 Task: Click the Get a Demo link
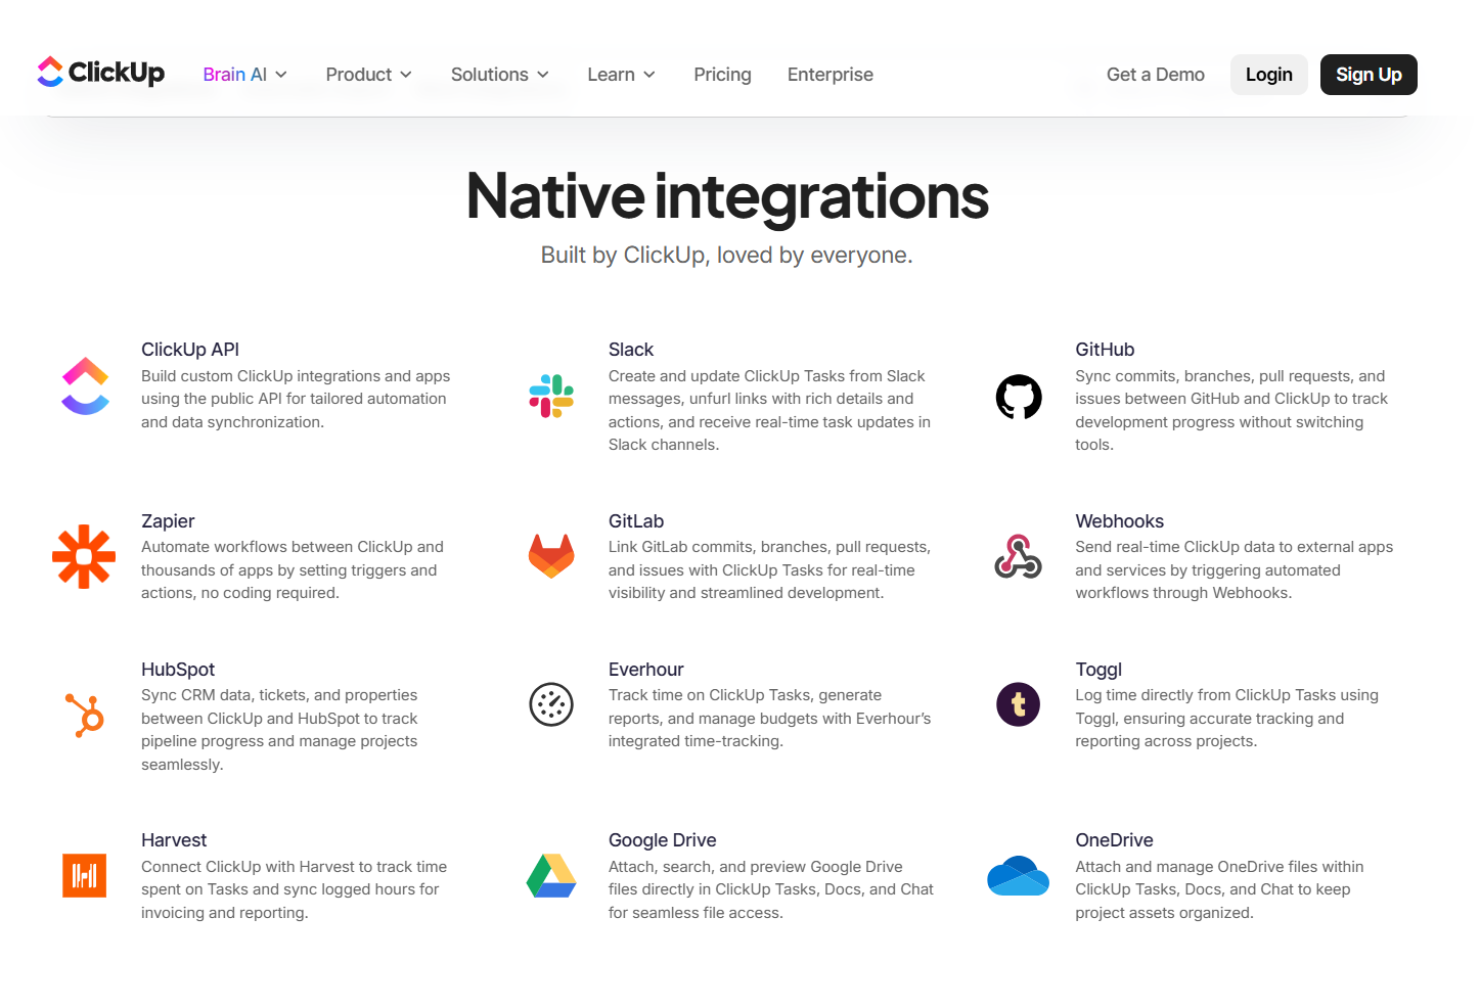pos(1155,75)
